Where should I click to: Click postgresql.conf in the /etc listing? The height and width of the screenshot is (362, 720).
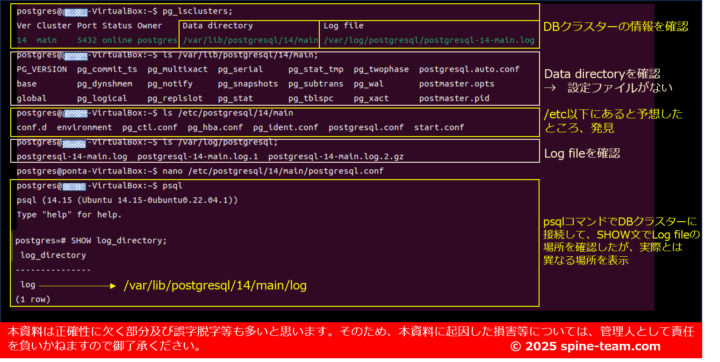click(366, 127)
